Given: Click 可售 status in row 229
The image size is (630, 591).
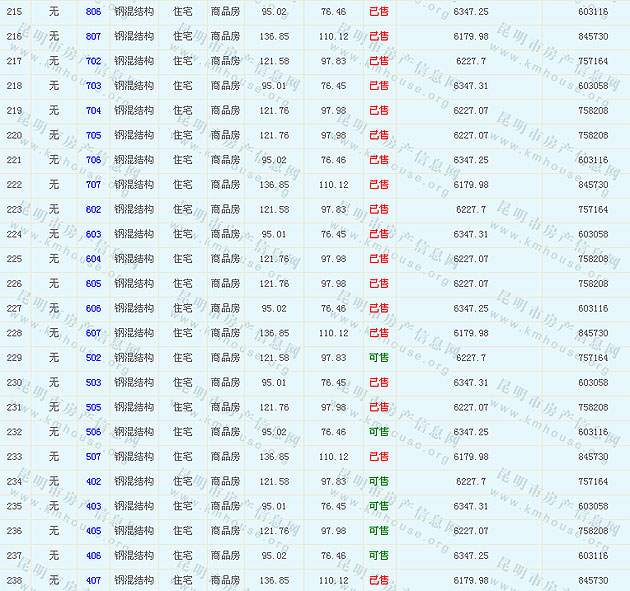Looking at the screenshot, I should click(x=378, y=358).
